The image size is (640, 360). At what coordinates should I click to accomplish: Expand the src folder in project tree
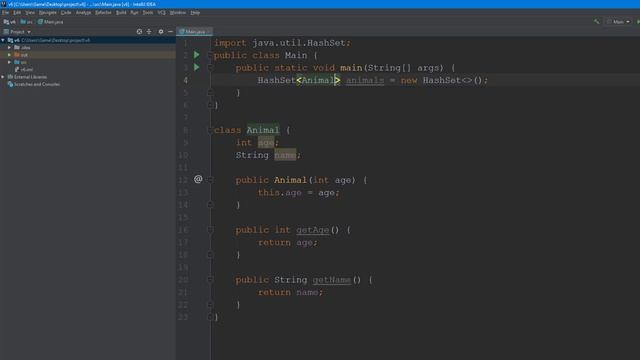[x=9, y=62]
